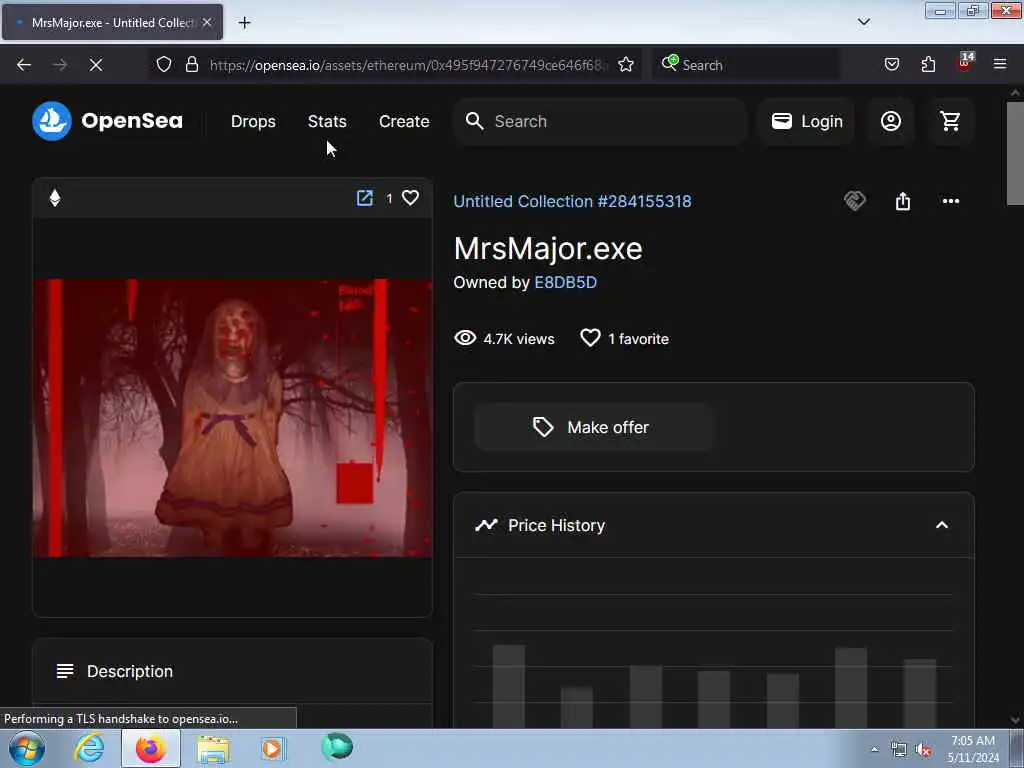Click the Firefox taskbar icon
This screenshot has width=1024, height=768.
point(151,749)
